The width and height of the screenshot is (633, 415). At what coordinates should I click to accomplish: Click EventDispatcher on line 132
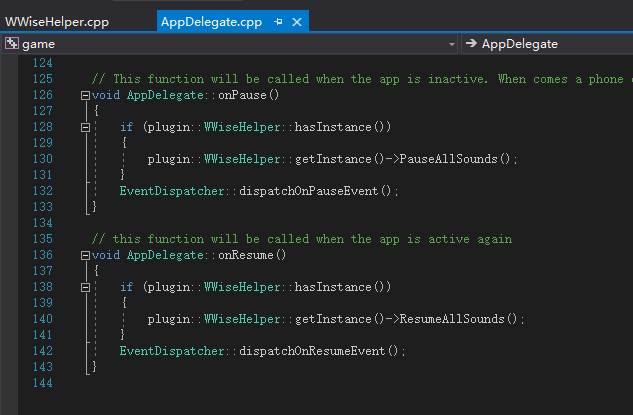[x=172, y=191]
